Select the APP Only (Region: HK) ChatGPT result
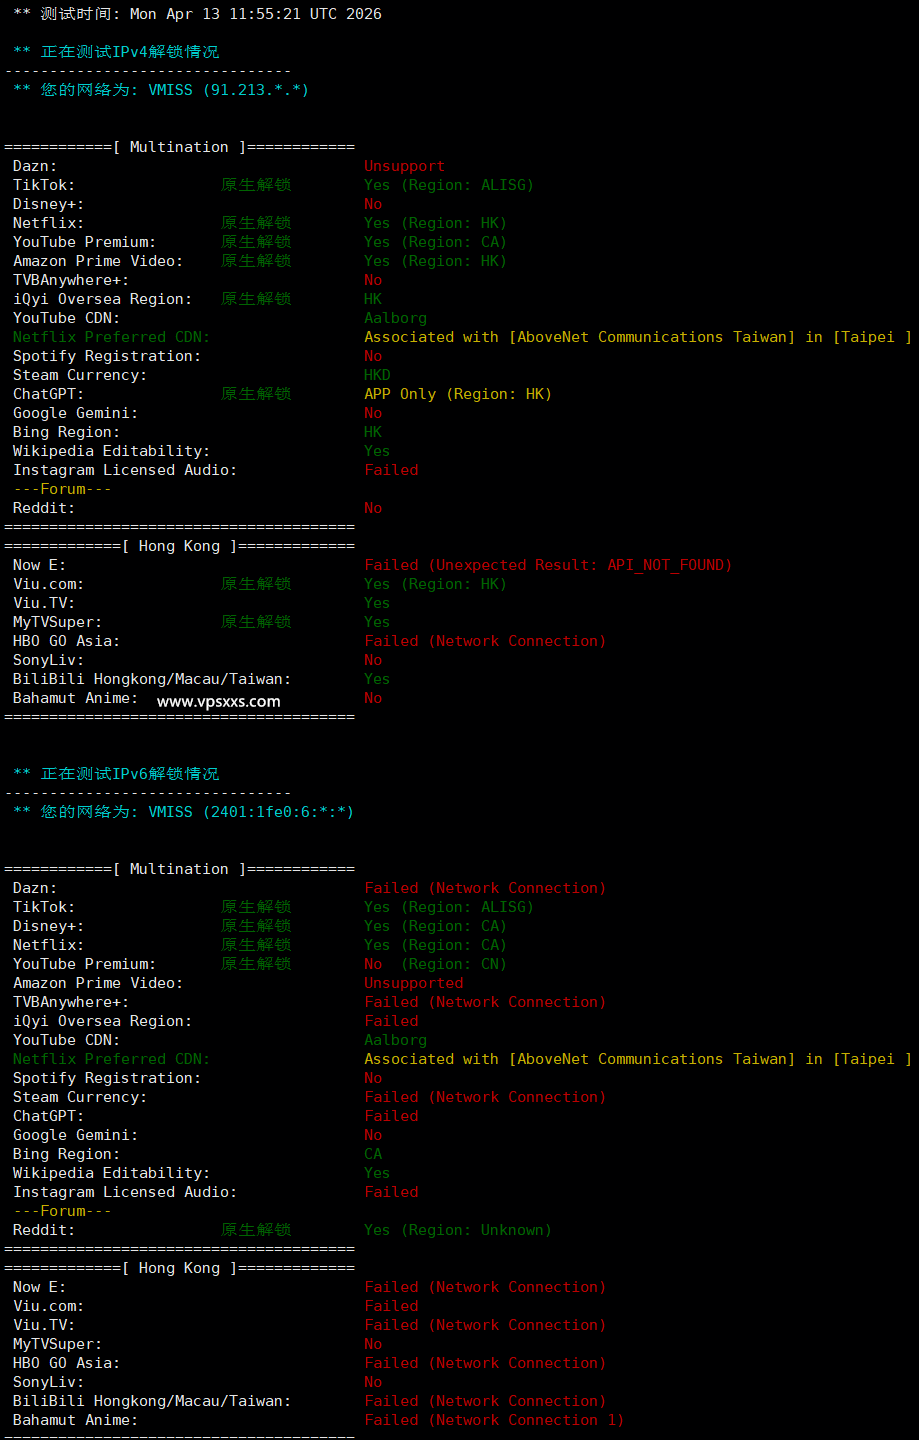Screen dimensions: 919x1440 point(457,394)
